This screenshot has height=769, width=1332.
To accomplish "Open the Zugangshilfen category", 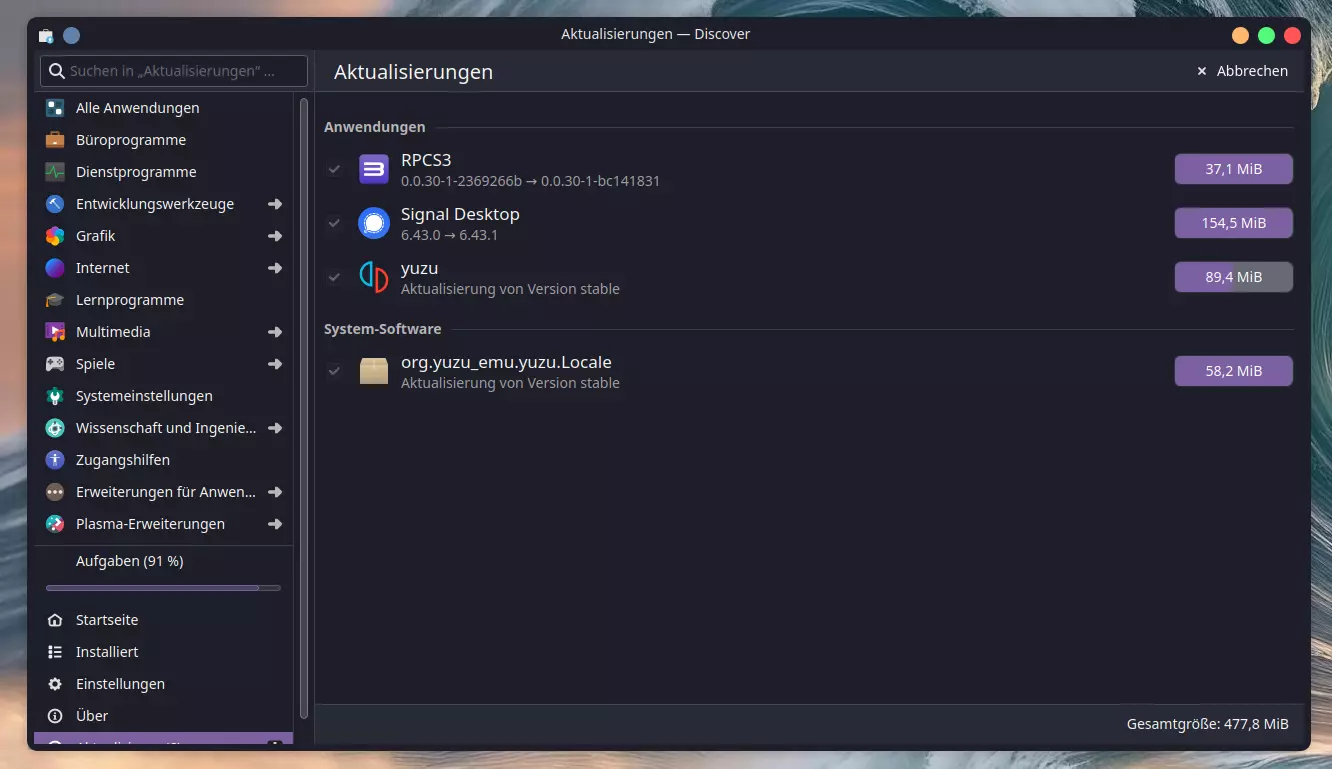I will (164, 460).
